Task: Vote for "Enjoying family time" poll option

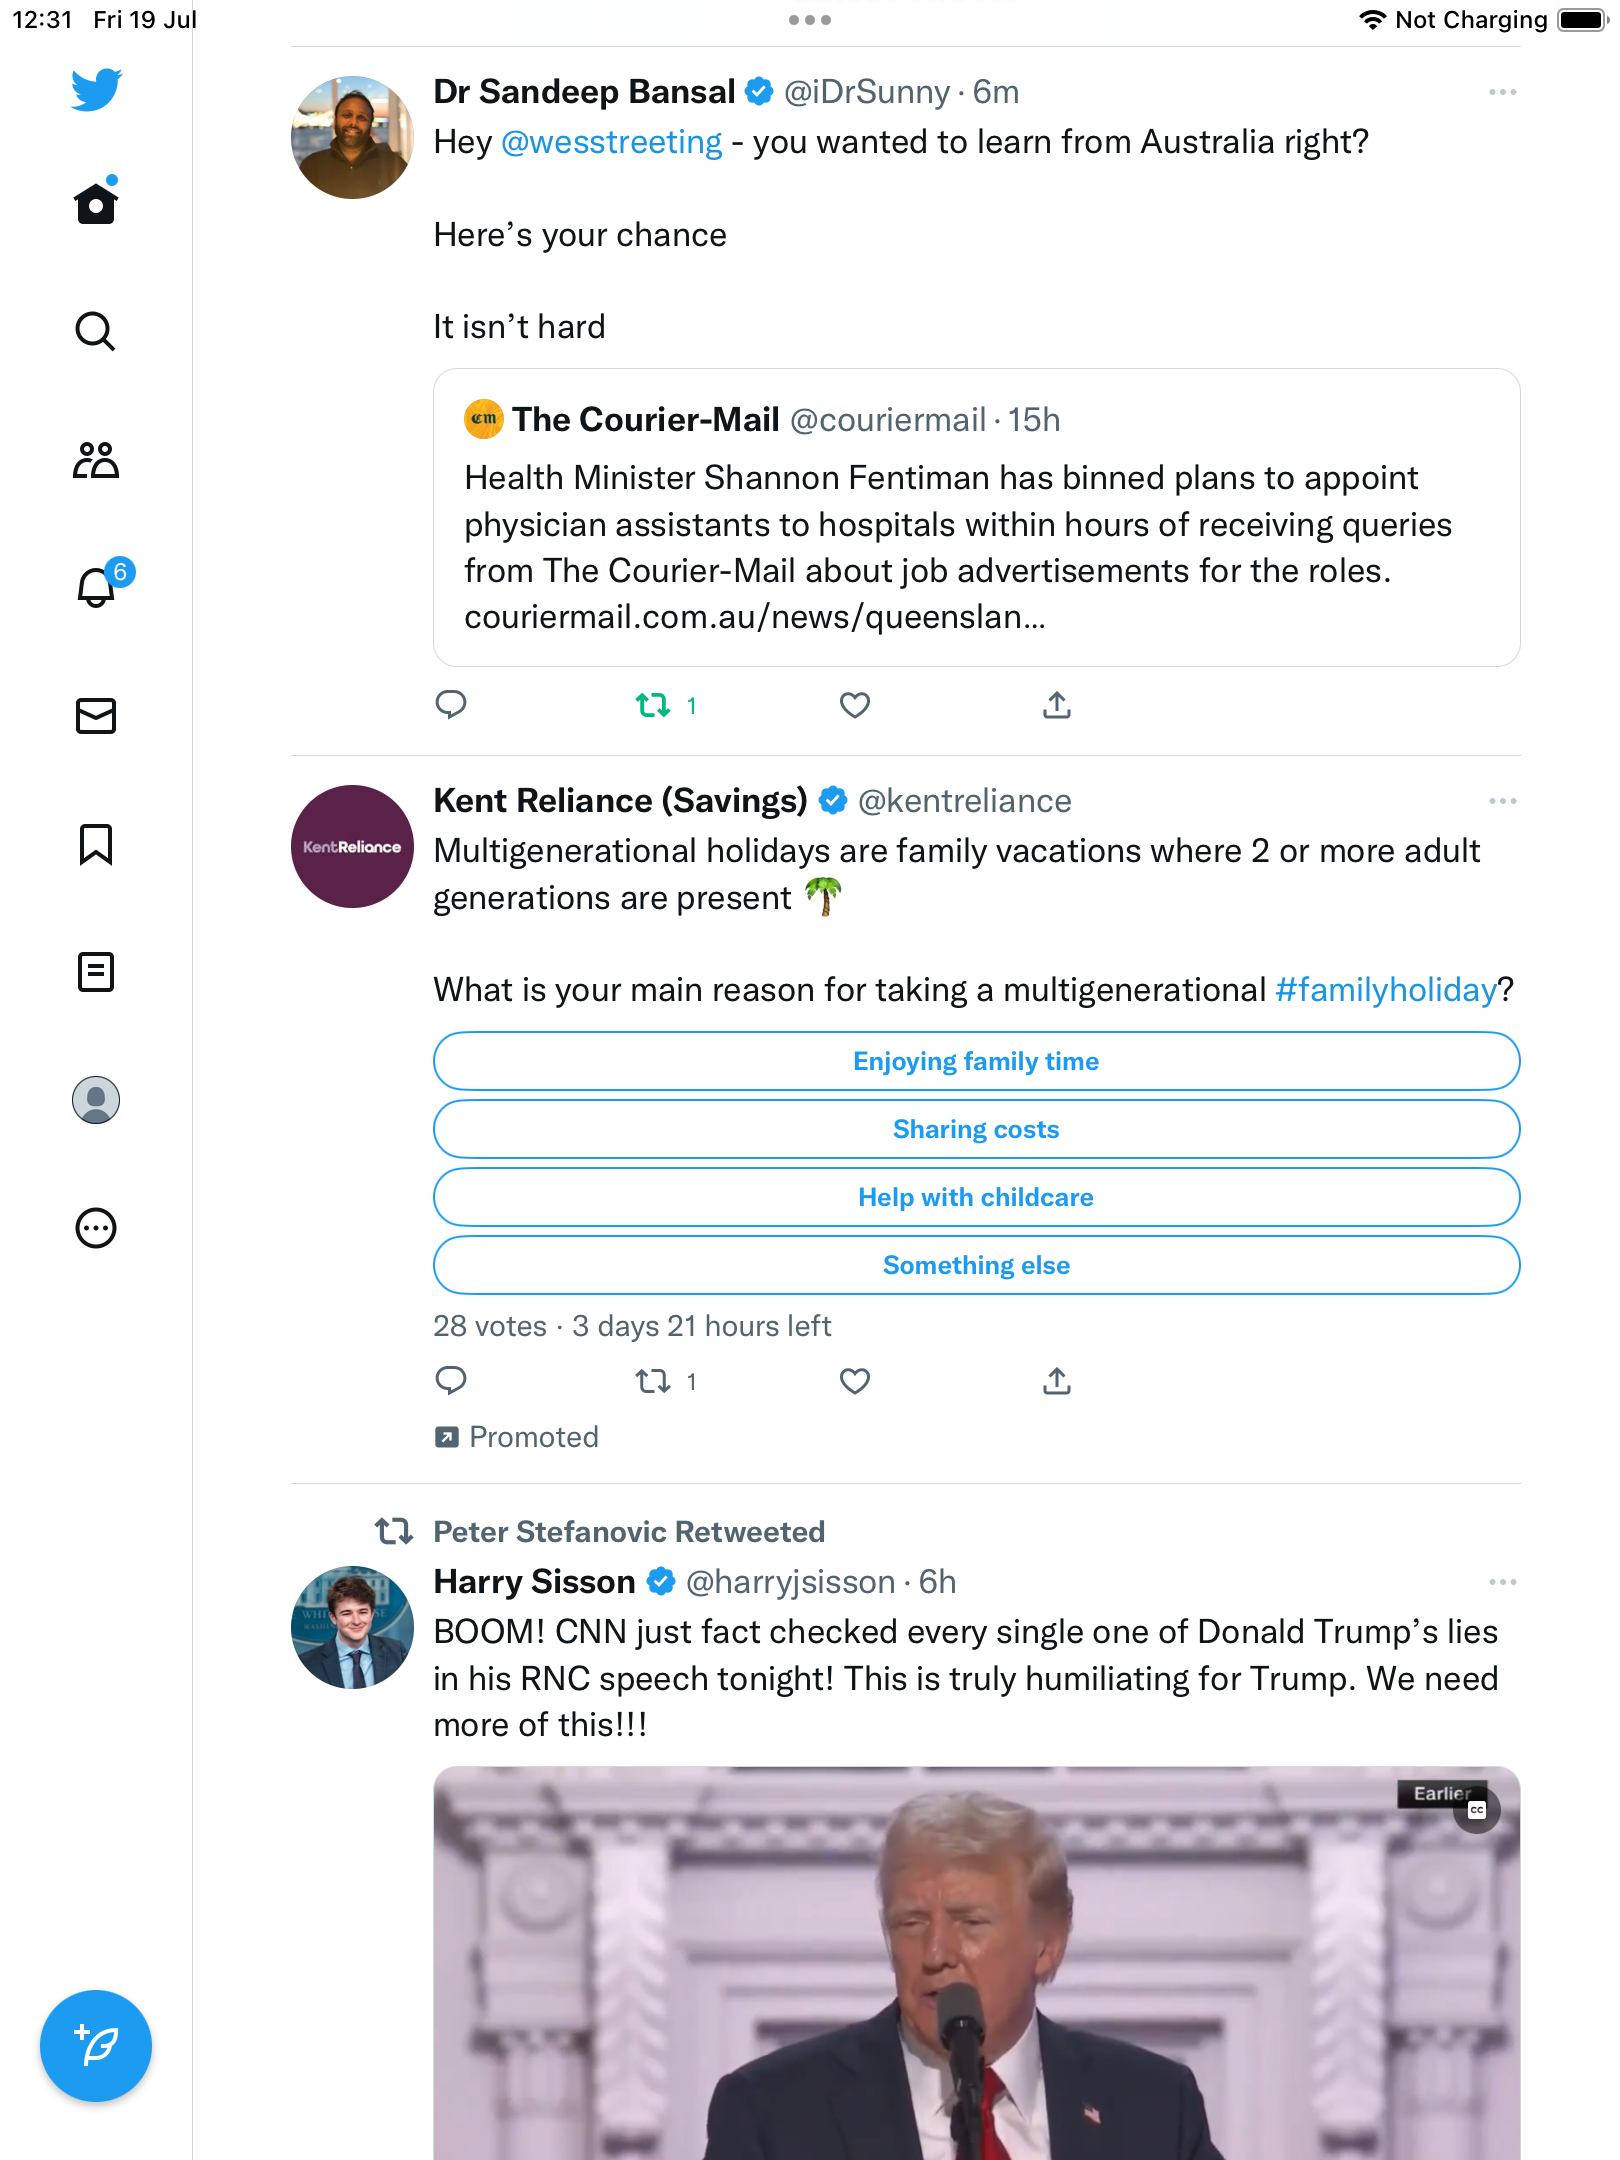Action: [976, 1062]
